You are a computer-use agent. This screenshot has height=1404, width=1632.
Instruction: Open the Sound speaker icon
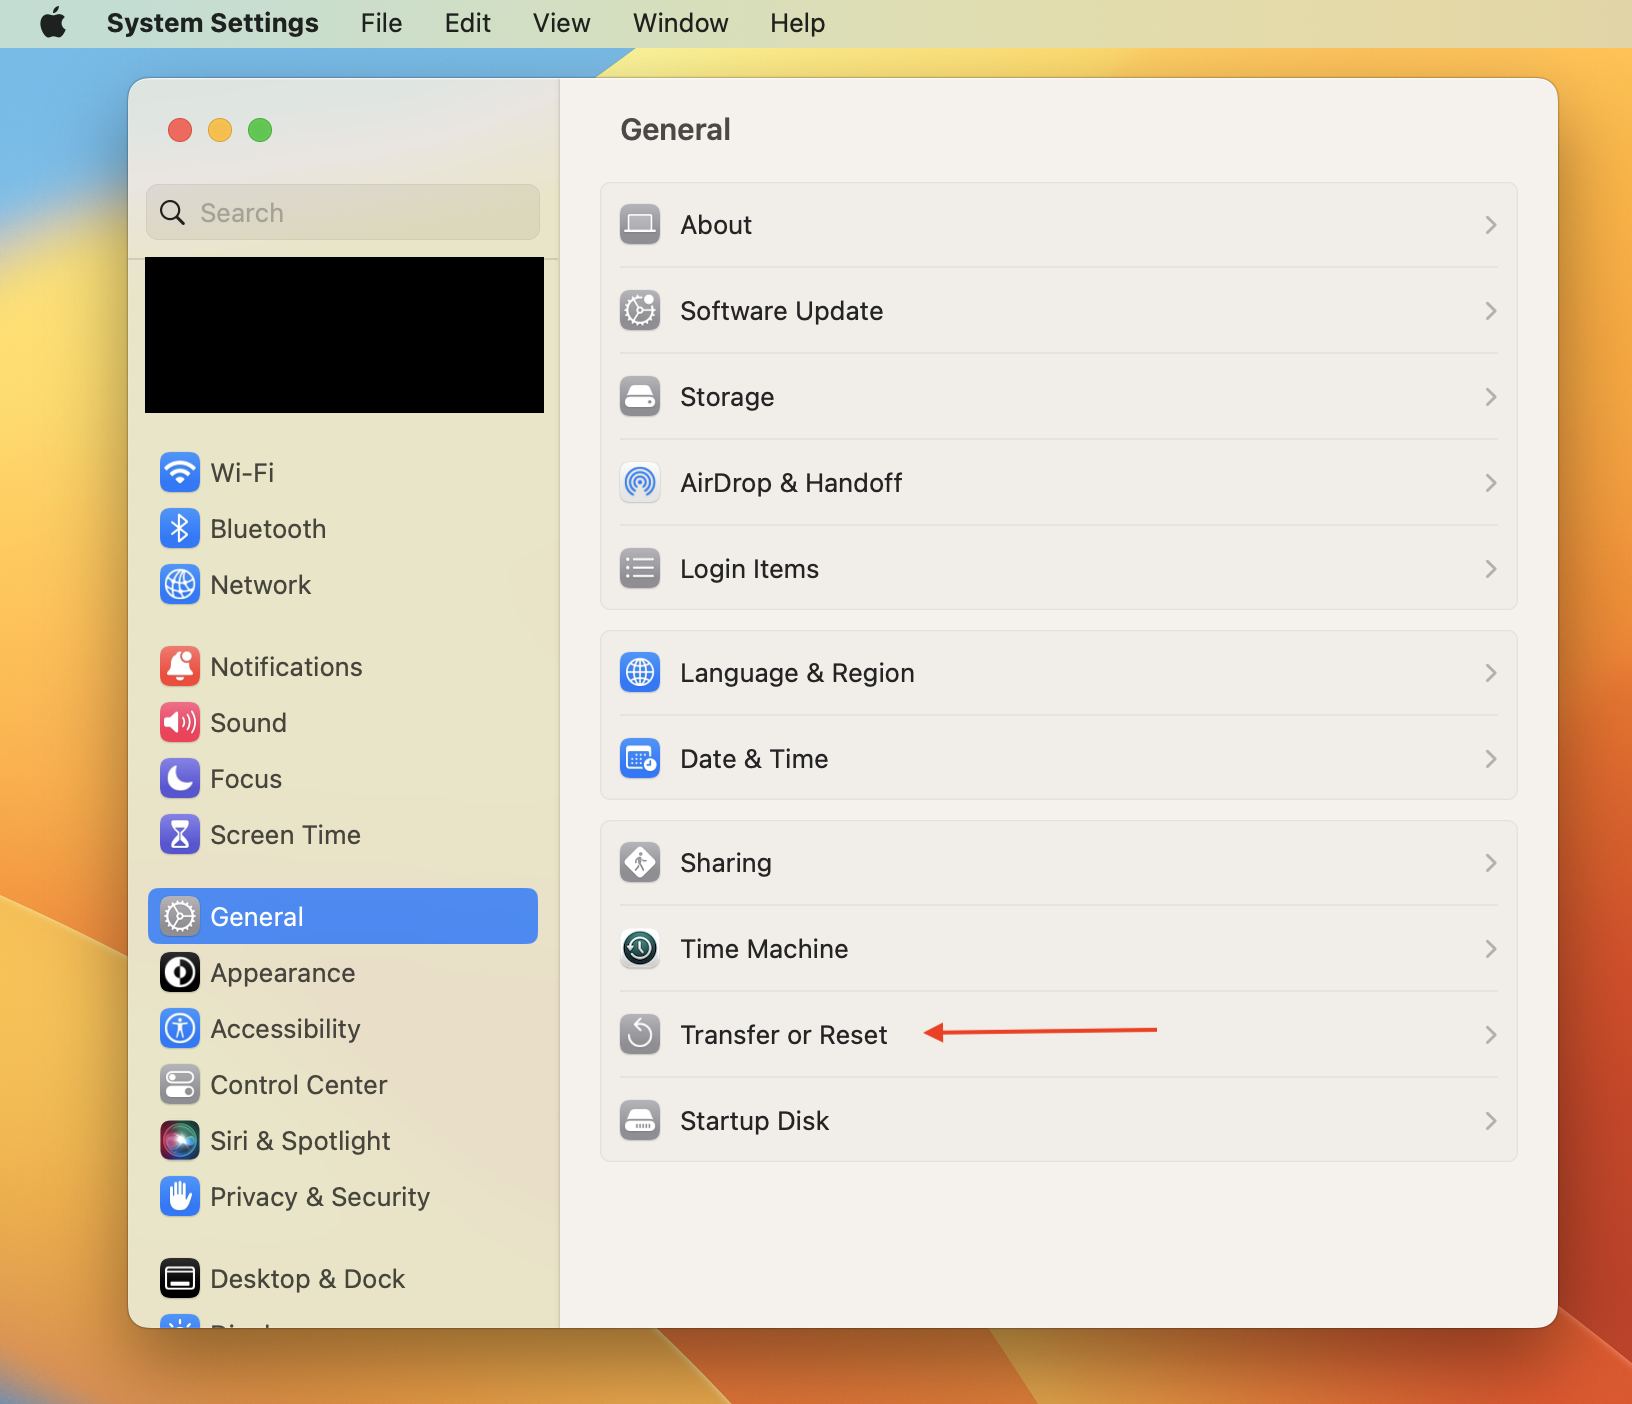(180, 722)
